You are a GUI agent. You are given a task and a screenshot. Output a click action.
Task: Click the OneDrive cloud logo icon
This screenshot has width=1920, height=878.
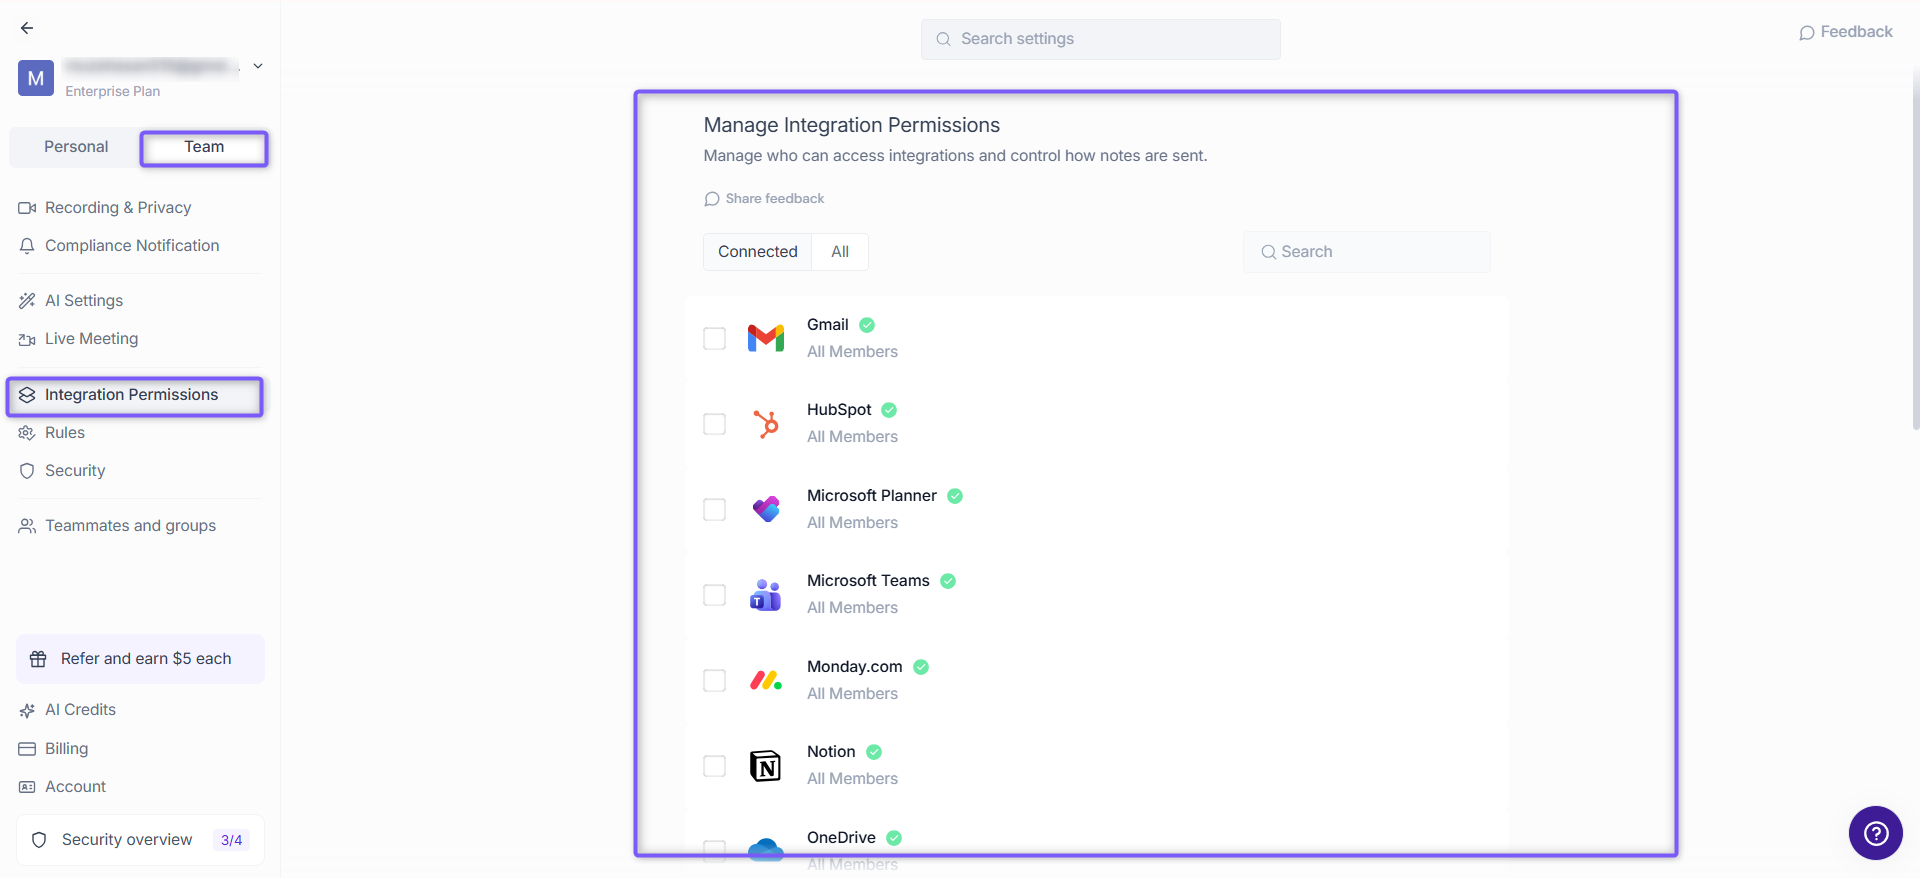coord(766,849)
